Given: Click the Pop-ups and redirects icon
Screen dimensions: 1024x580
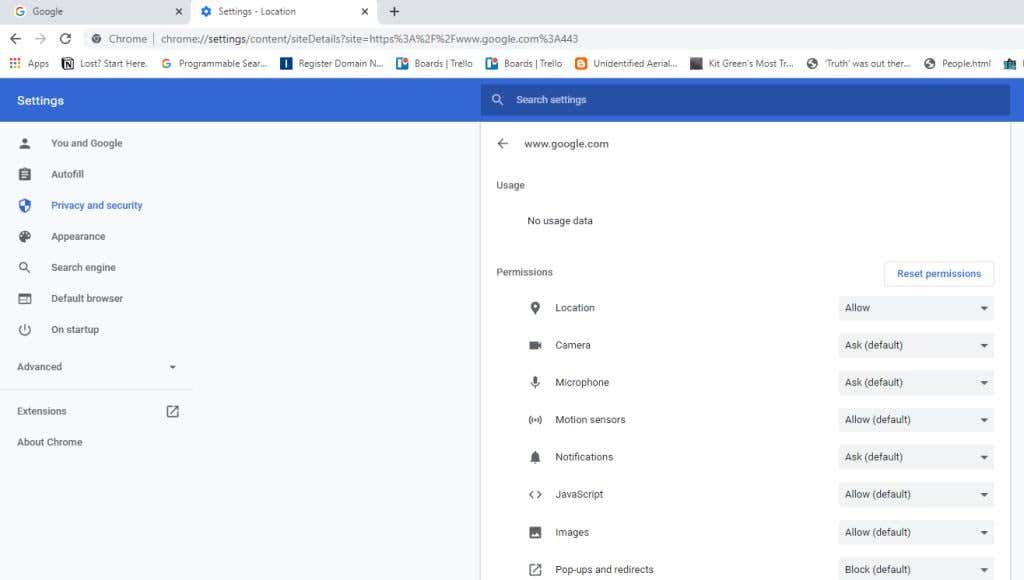Looking at the screenshot, I should [x=535, y=570].
